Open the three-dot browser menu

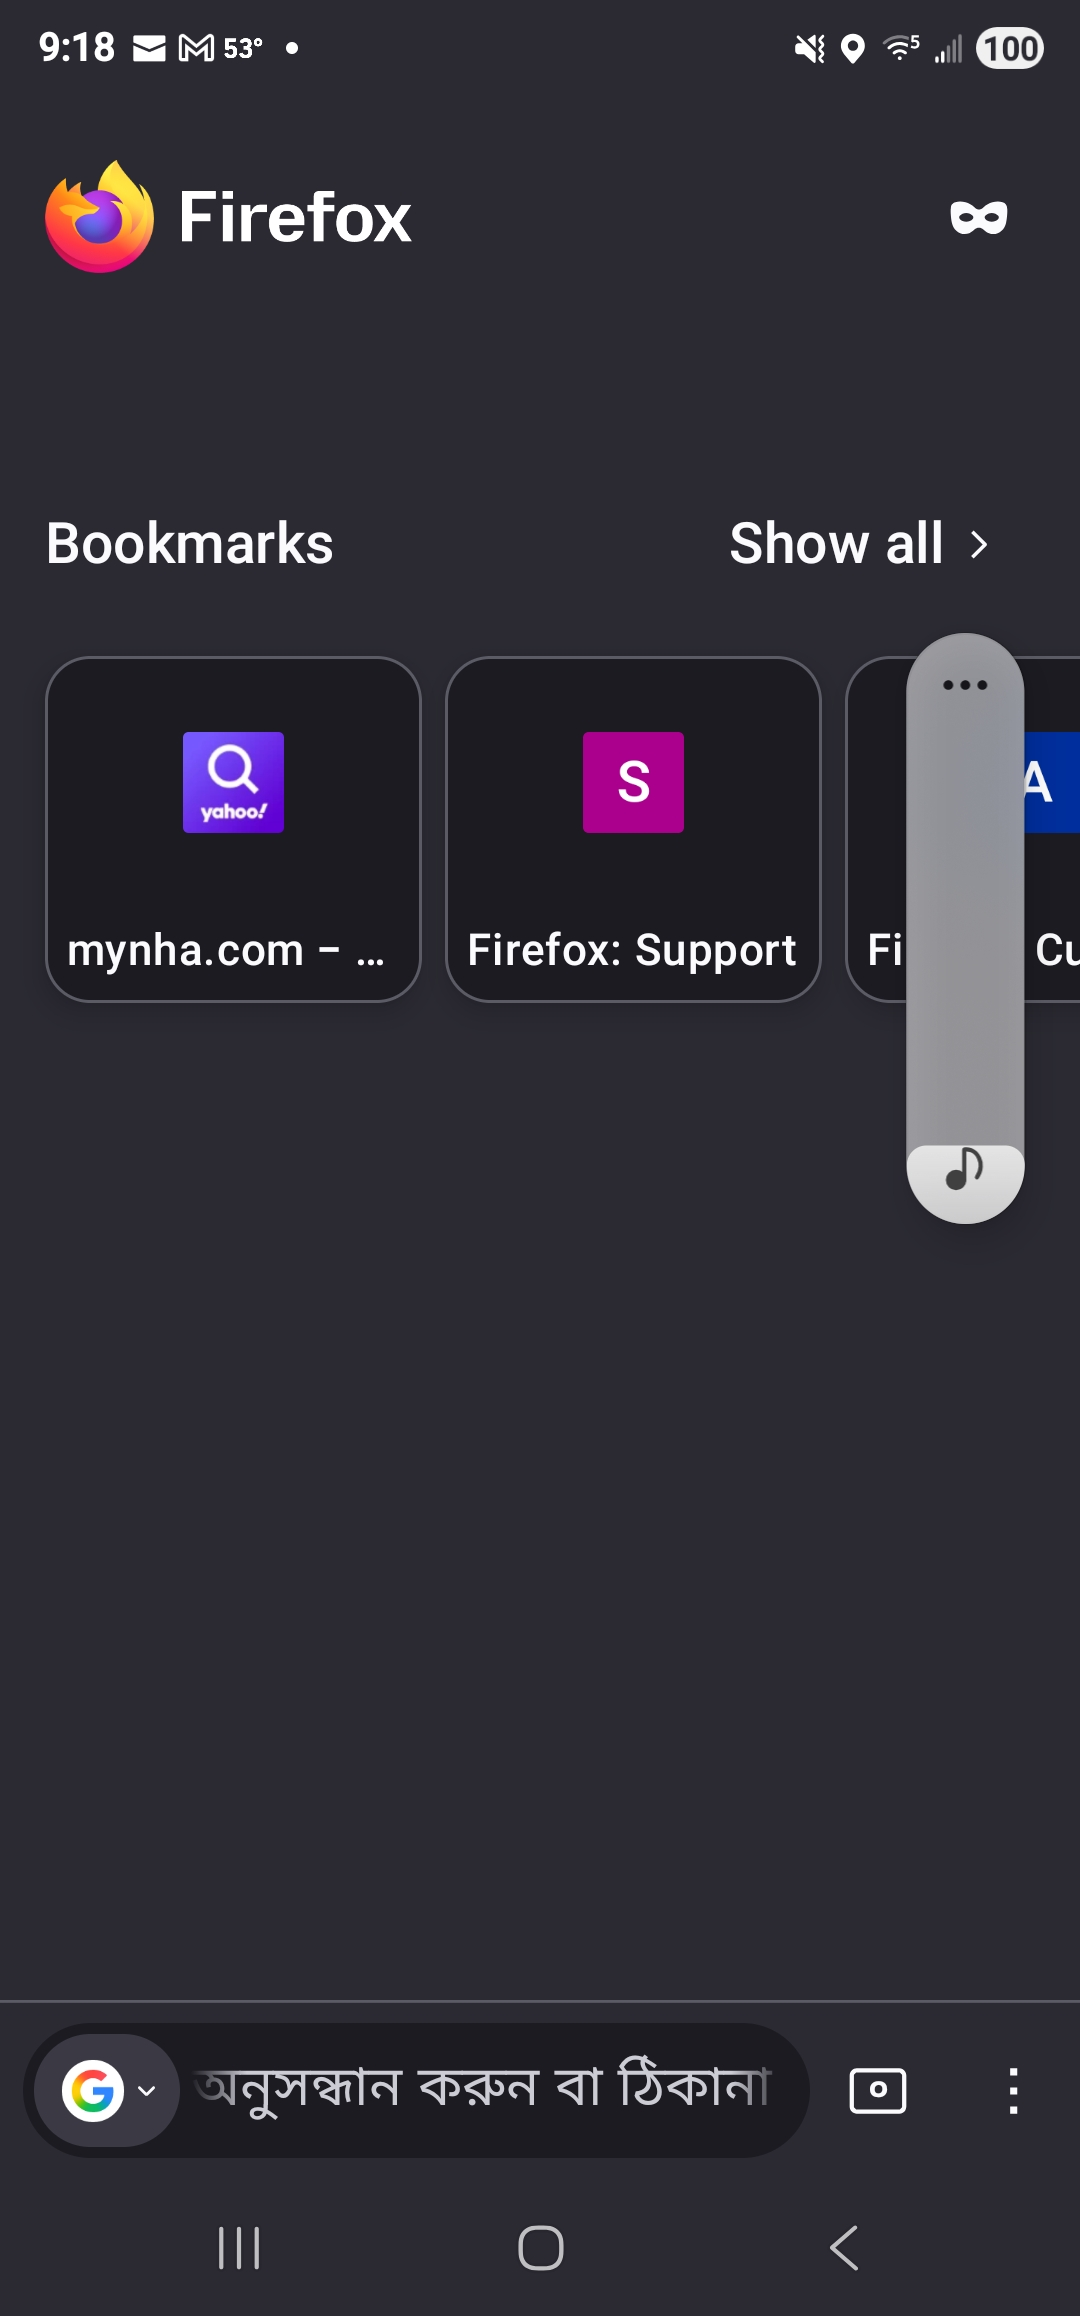click(x=1013, y=2091)
